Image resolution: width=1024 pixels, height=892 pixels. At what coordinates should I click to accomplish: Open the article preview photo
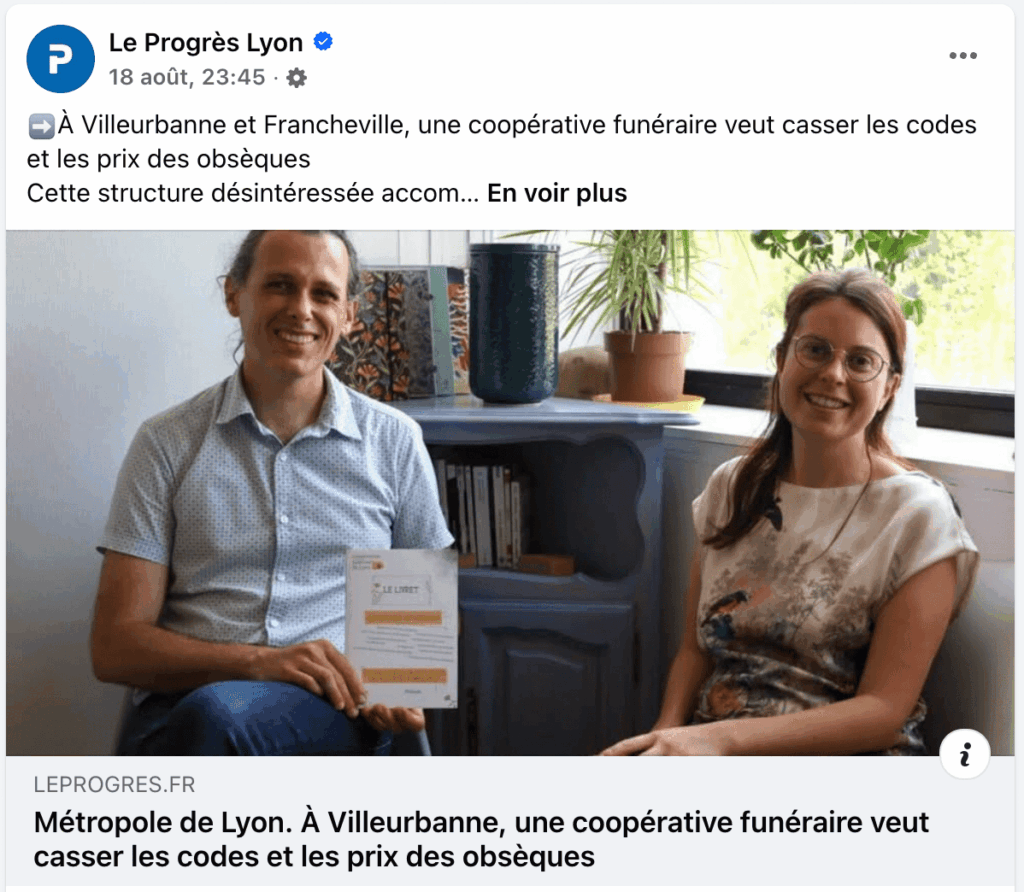(x=510, y=493)
